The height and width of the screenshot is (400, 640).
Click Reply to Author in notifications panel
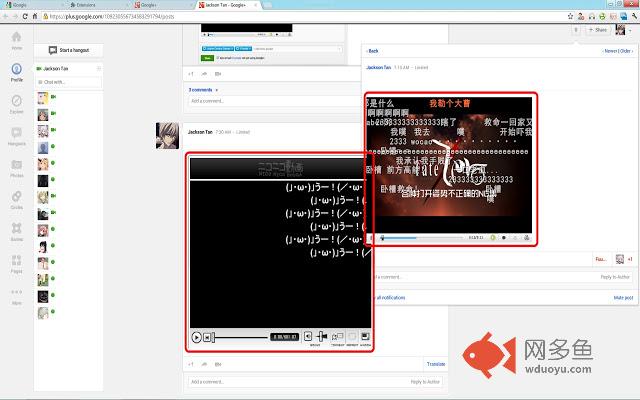pyautogui.click(x=615, y=277)
